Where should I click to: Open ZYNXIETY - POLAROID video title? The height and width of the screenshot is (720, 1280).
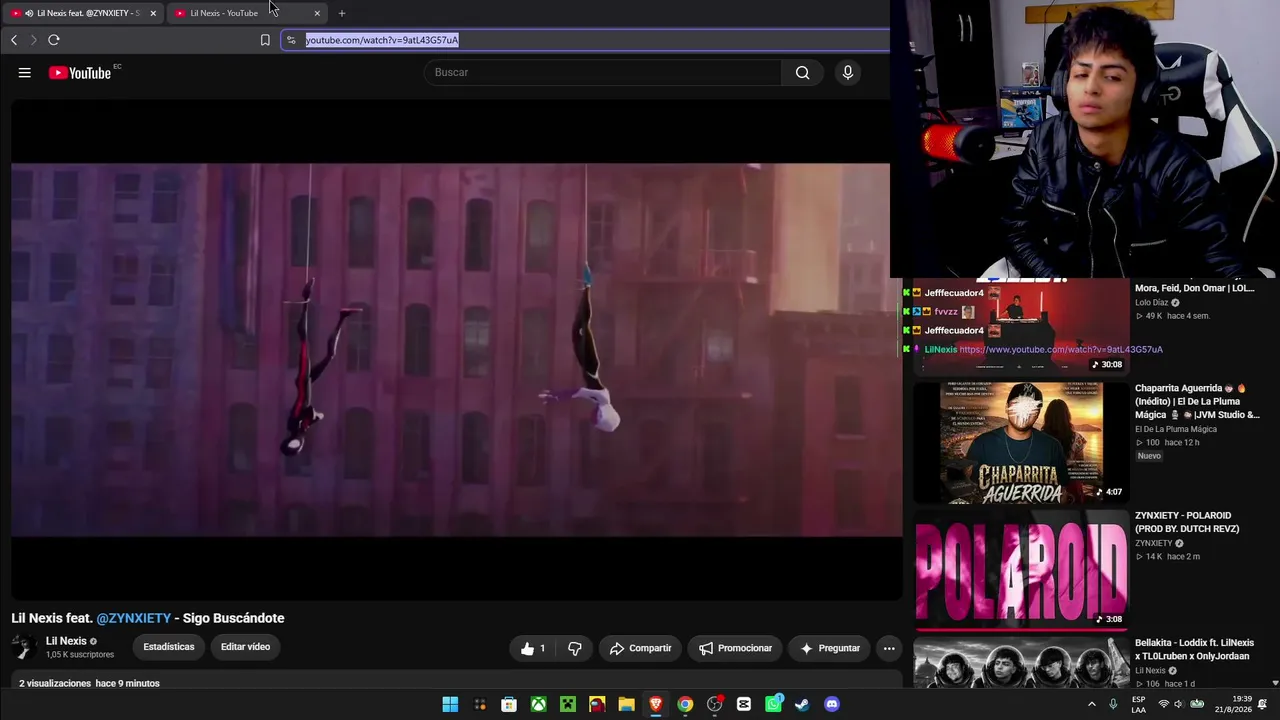[1189, 522]
